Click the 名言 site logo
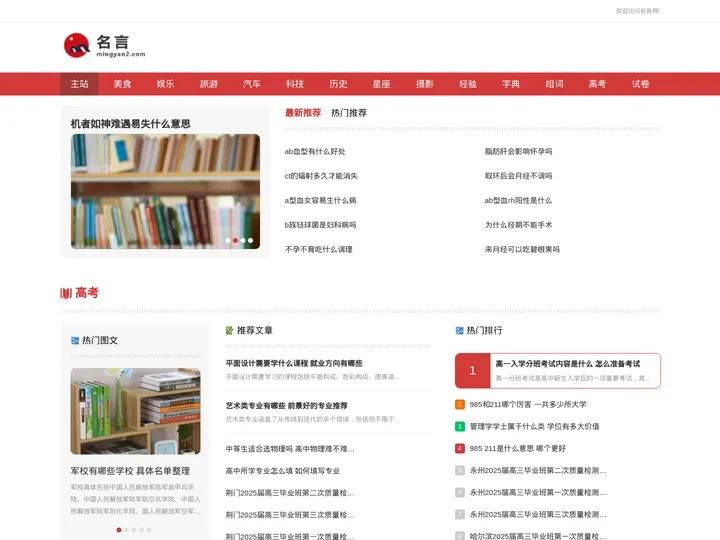Image resolution: width=720 pixels, height=540 pixels. click(x=105, y=45)
